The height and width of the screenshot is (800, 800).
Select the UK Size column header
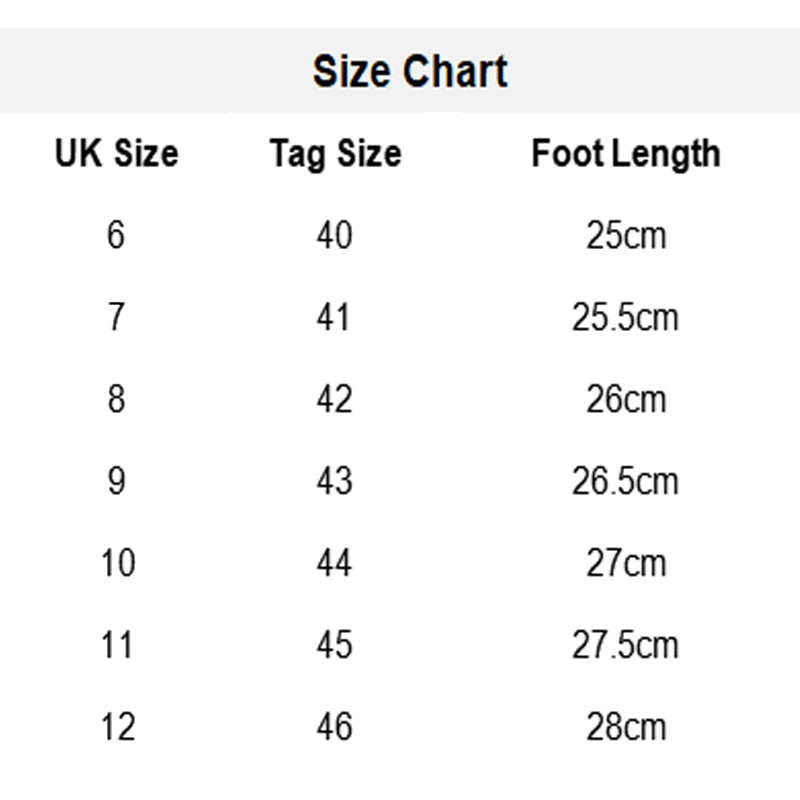click(116, 154)
